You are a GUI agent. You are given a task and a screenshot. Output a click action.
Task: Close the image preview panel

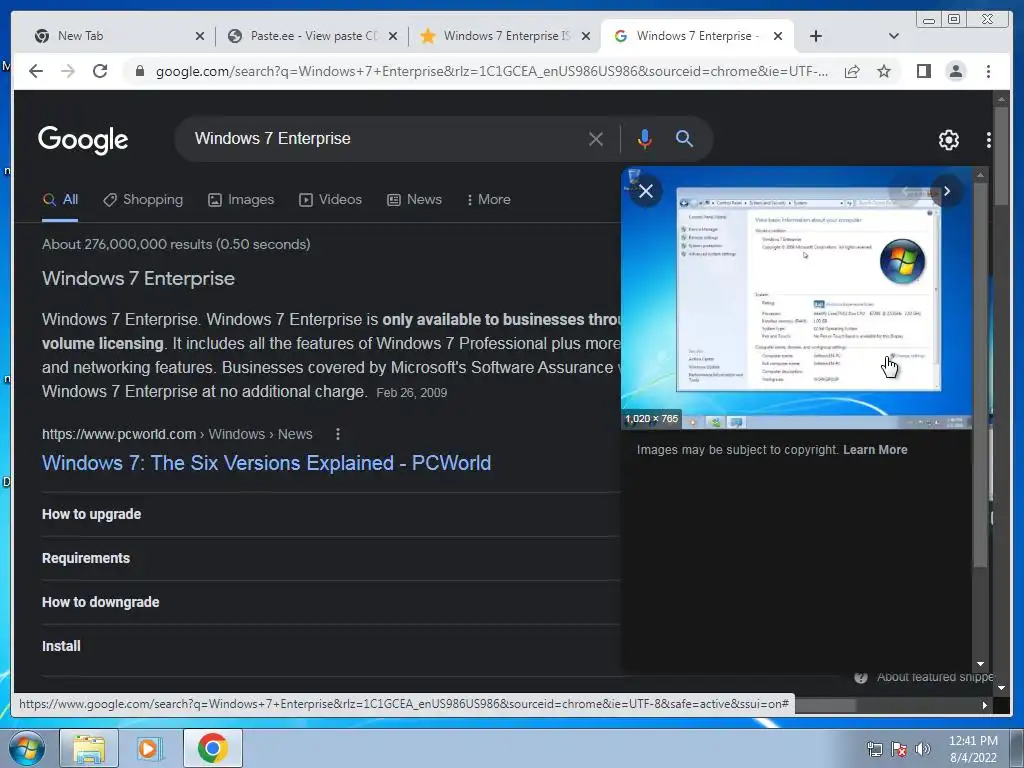[646, 191]
